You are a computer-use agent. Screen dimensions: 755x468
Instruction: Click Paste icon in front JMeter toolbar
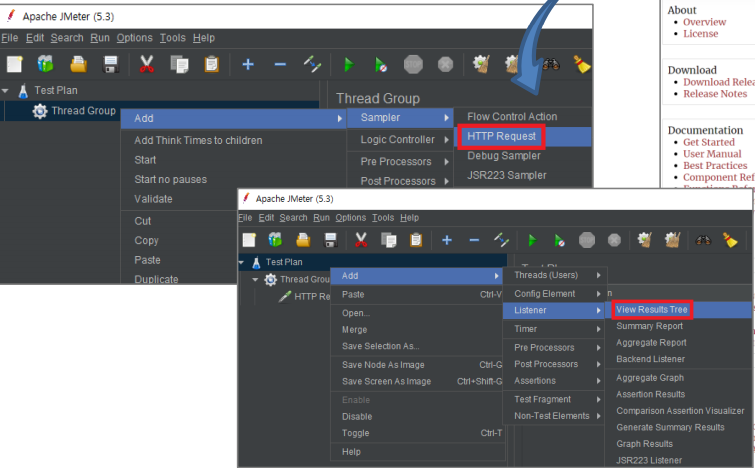[x=416, y=240]
